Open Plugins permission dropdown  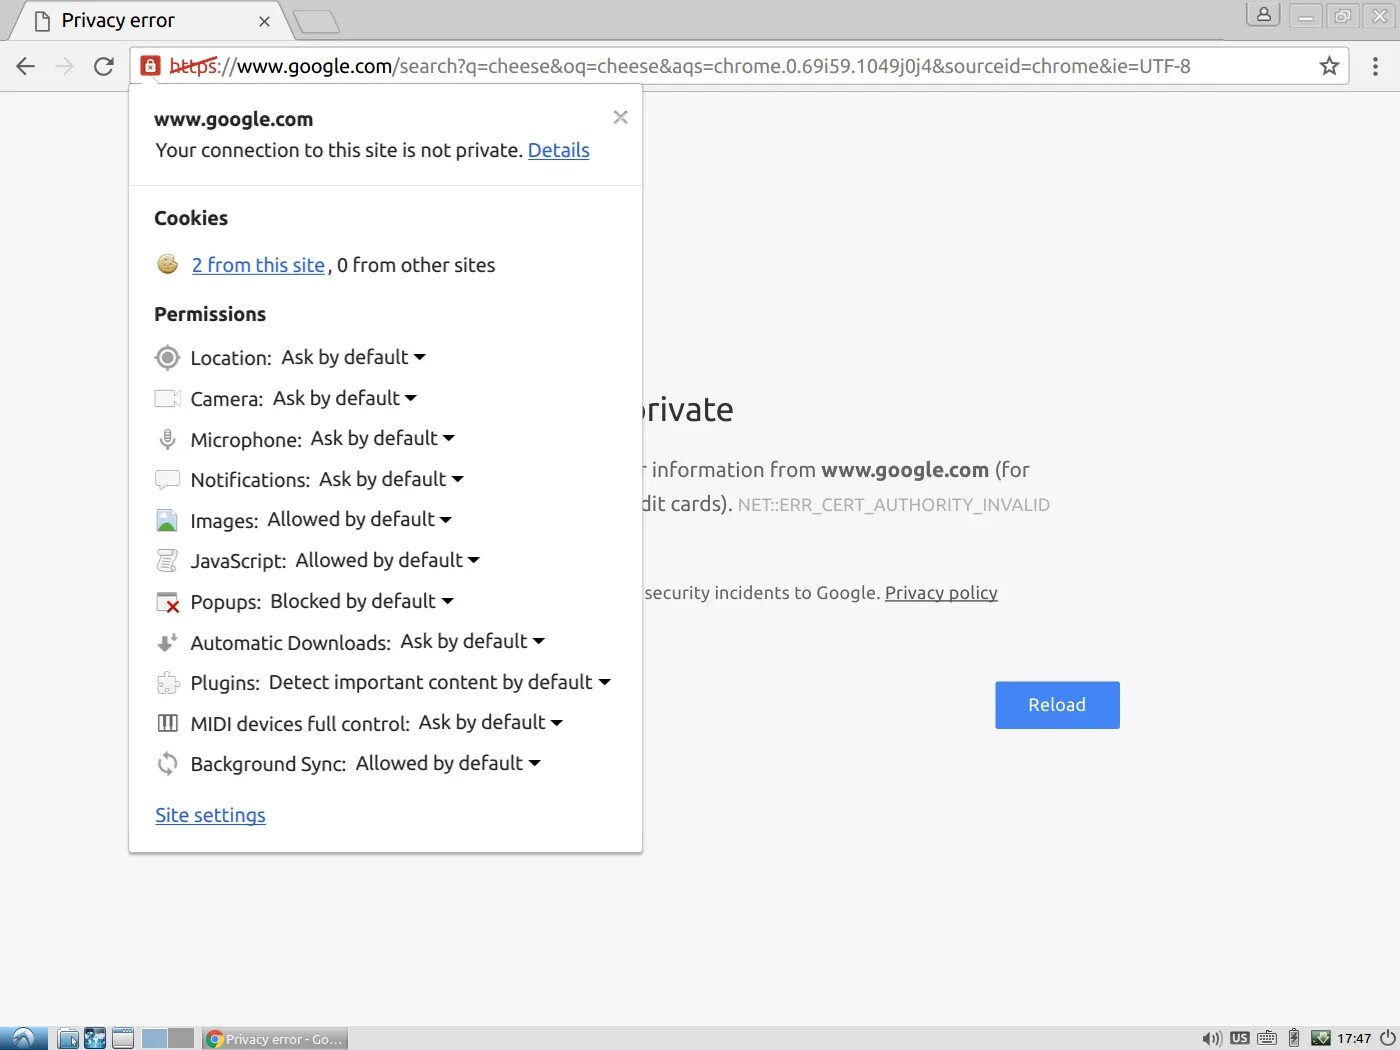pos(440,682)
